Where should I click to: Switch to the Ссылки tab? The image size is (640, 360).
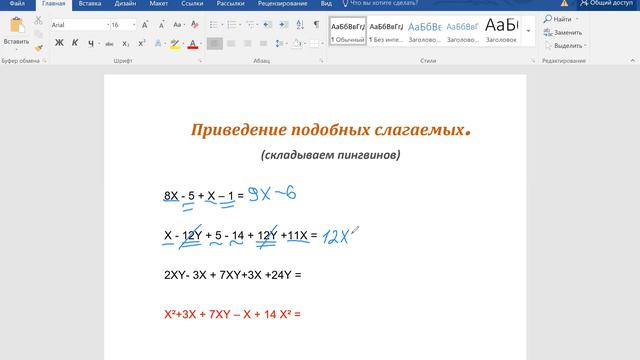[192, 3]
